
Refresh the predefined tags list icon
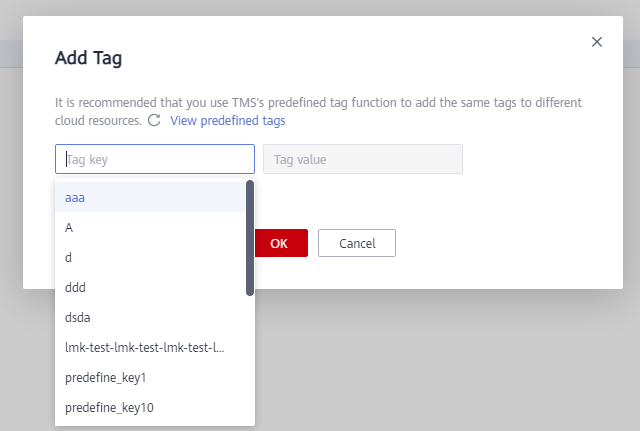tap(154, 120)
